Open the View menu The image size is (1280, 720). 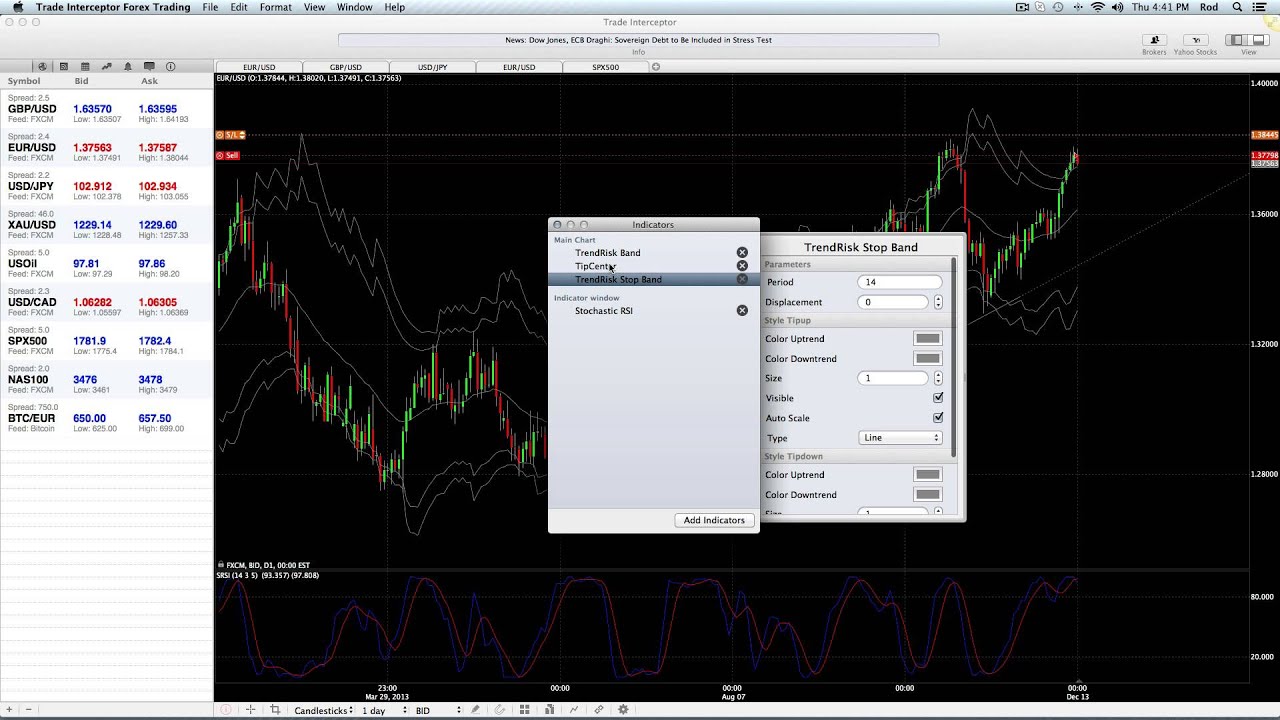[x=314, y=7]
